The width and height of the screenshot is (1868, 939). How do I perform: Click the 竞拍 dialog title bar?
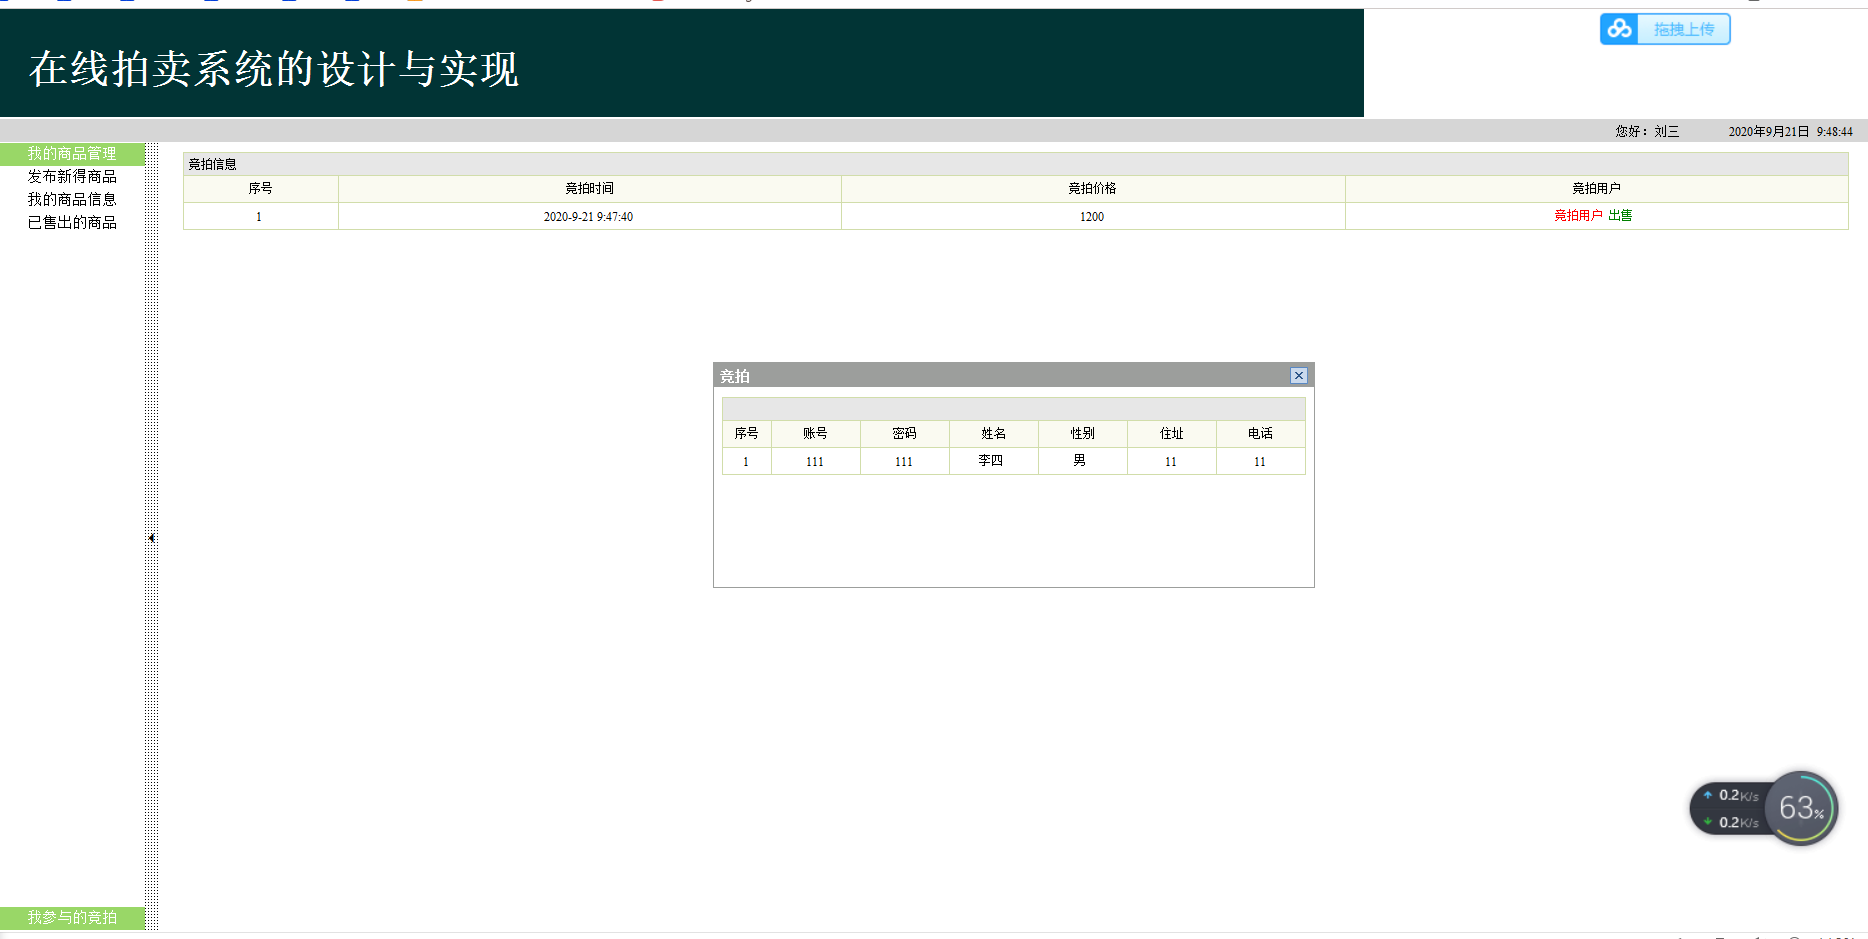pos(1000,376)
